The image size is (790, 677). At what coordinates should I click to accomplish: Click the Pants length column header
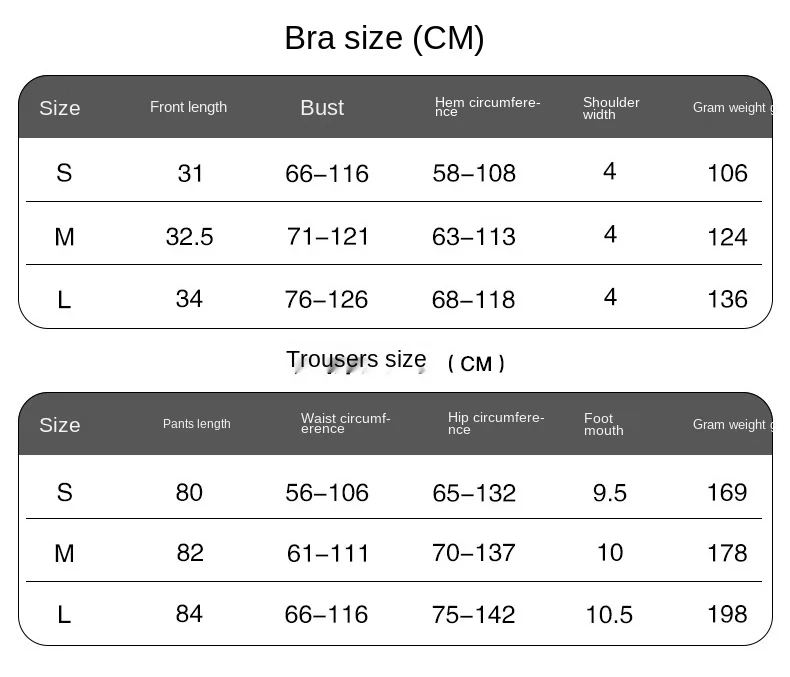click(x=196, y=424)
